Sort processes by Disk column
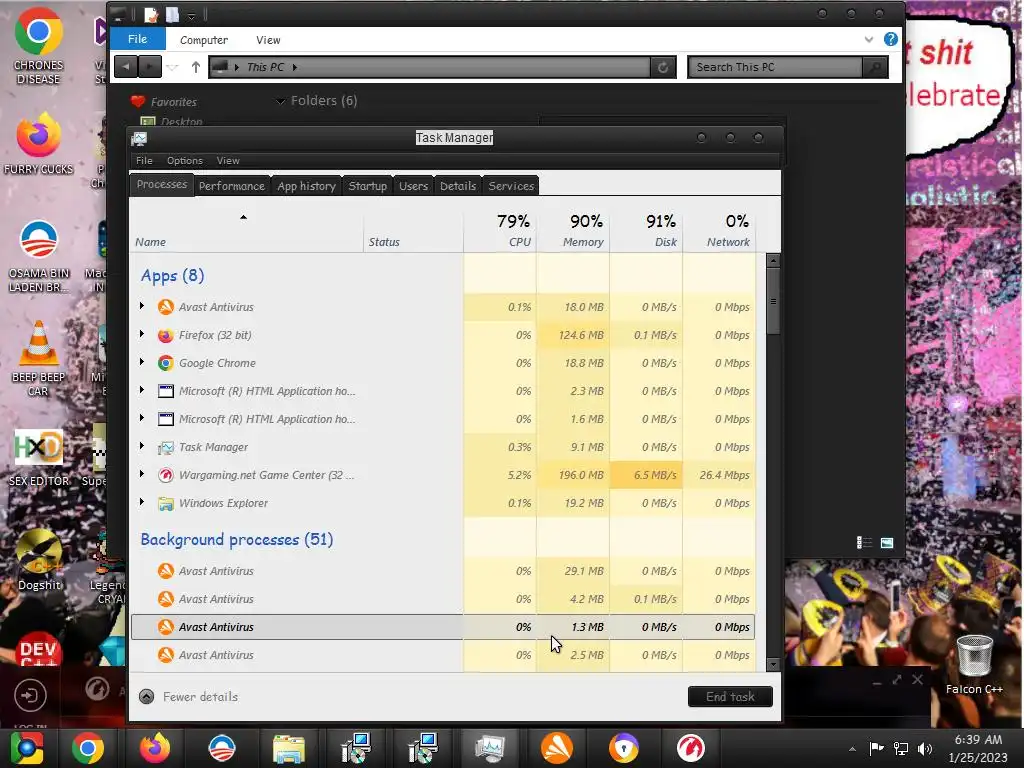1024x768 pixels. pos(647,231)
